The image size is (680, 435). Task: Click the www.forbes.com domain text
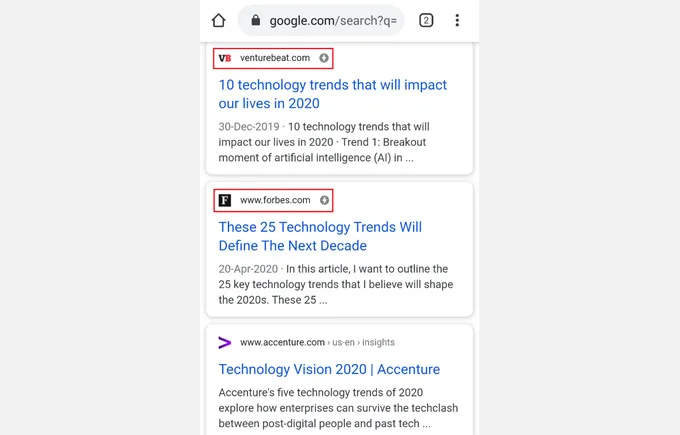275,200
